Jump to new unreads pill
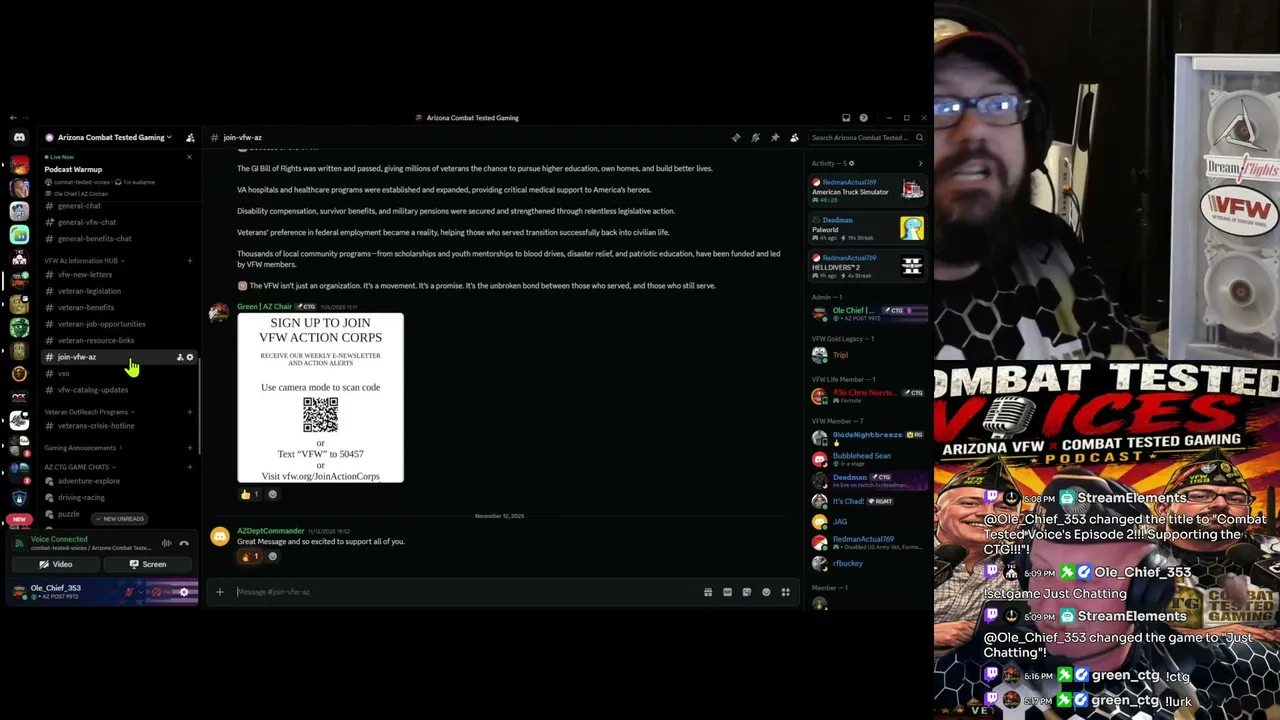1280x720 pixels. (120, 519)
